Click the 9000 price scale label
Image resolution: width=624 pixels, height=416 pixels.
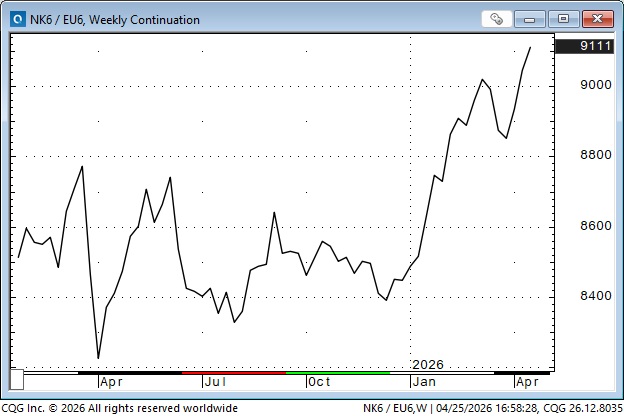point(595,85)
